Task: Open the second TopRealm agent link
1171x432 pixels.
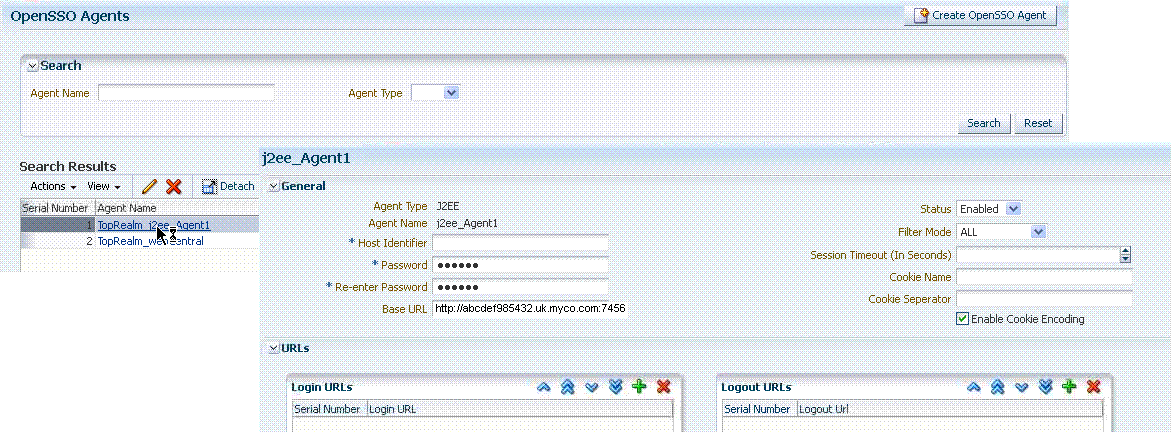Action: click(150, 241)
